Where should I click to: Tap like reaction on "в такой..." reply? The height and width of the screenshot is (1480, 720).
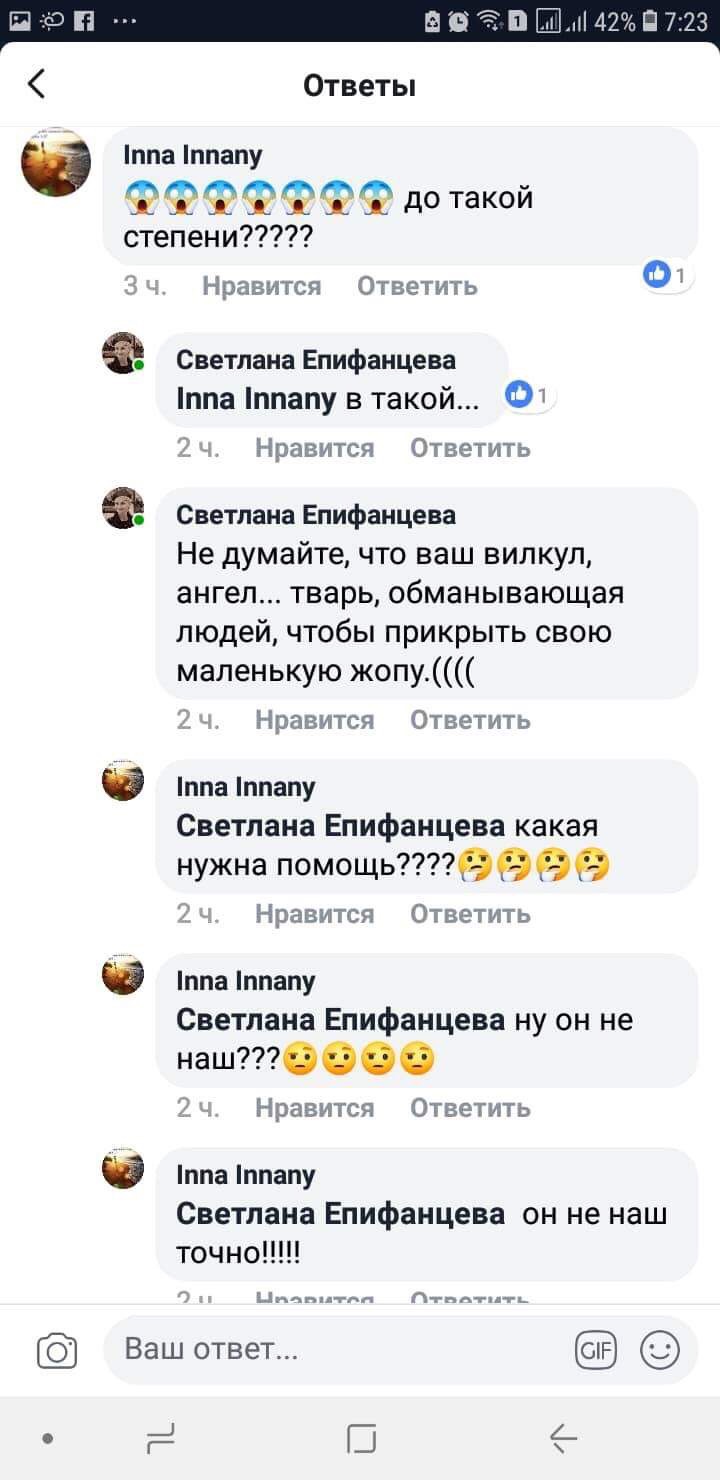[x=527, y=396]
